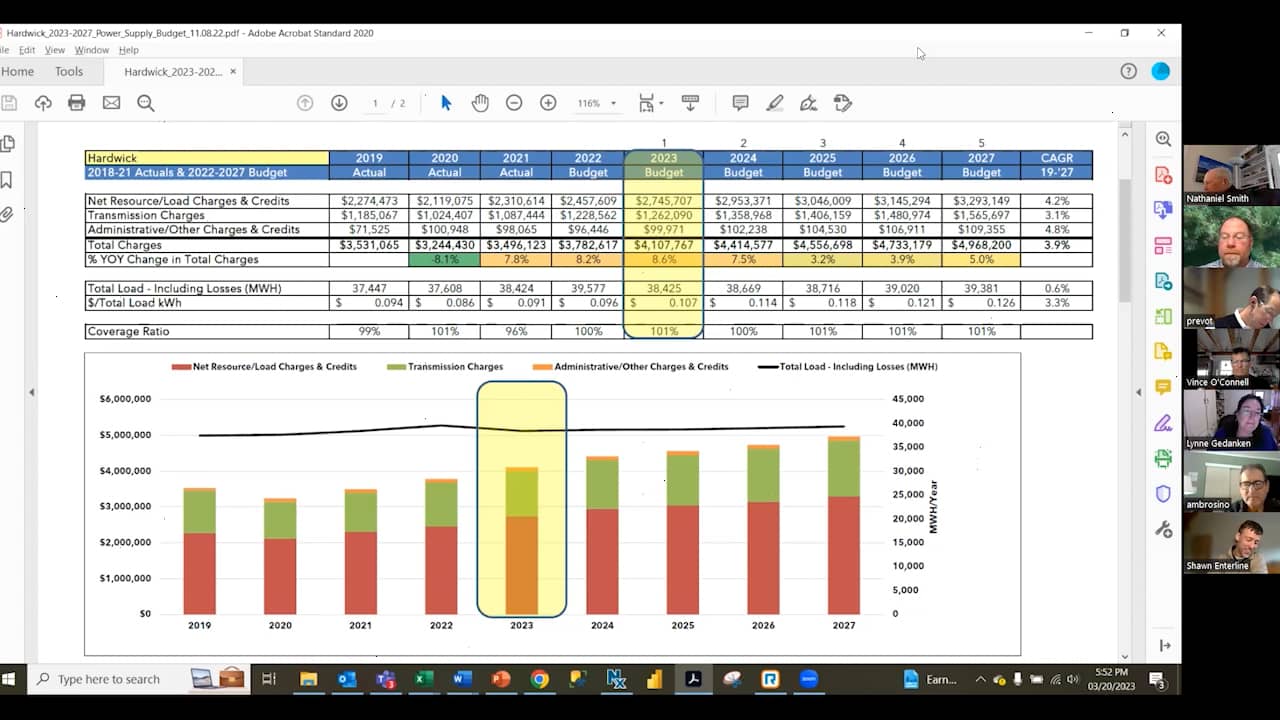Select the highlight text pen tool
Image resolution: width=1280 pixels, height=720 pixels.
click(x=774, y=103)
